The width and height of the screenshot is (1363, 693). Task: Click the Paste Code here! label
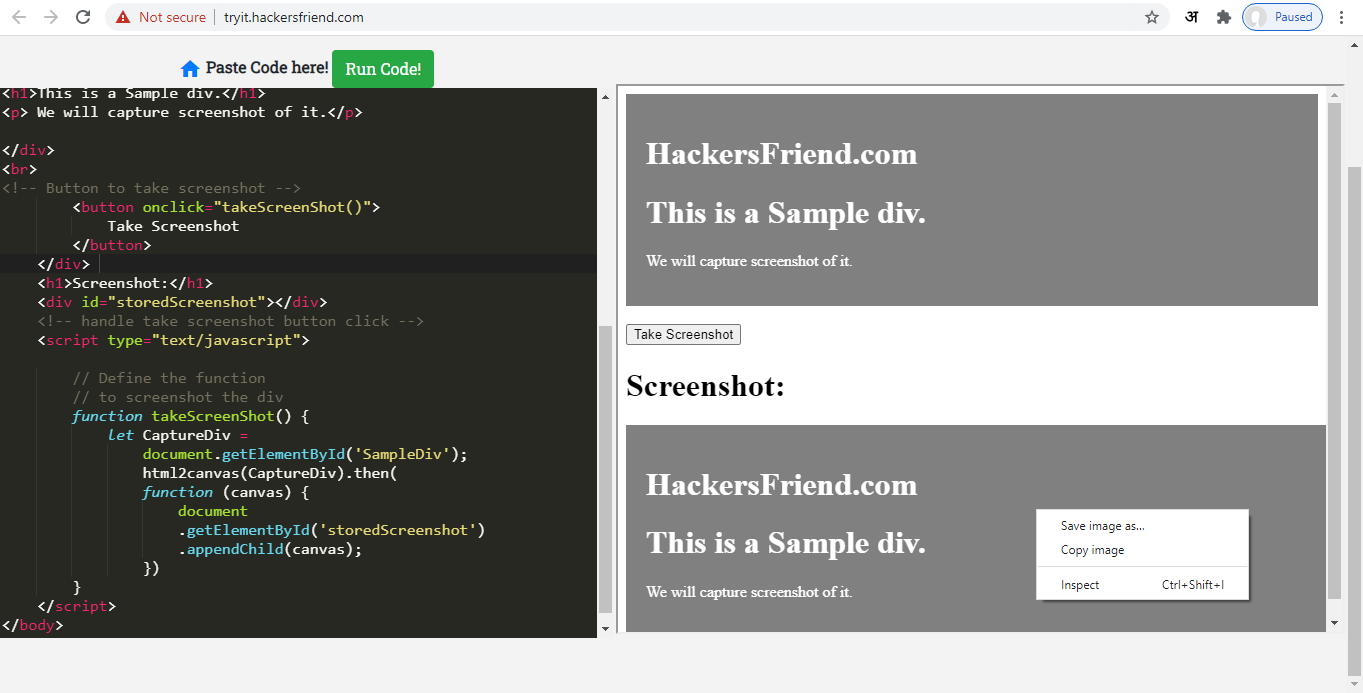pos(267,68)
